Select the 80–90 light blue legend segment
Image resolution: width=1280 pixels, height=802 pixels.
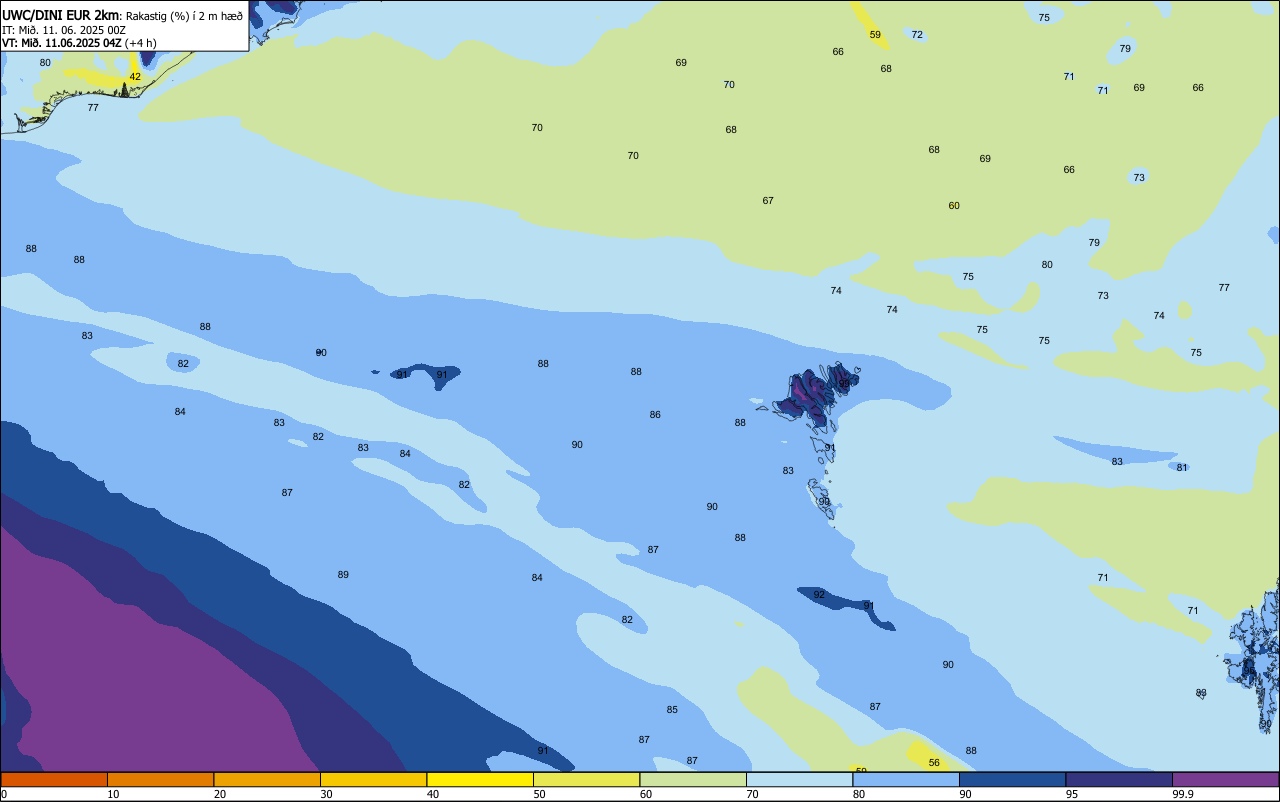[x=906, y=779]
